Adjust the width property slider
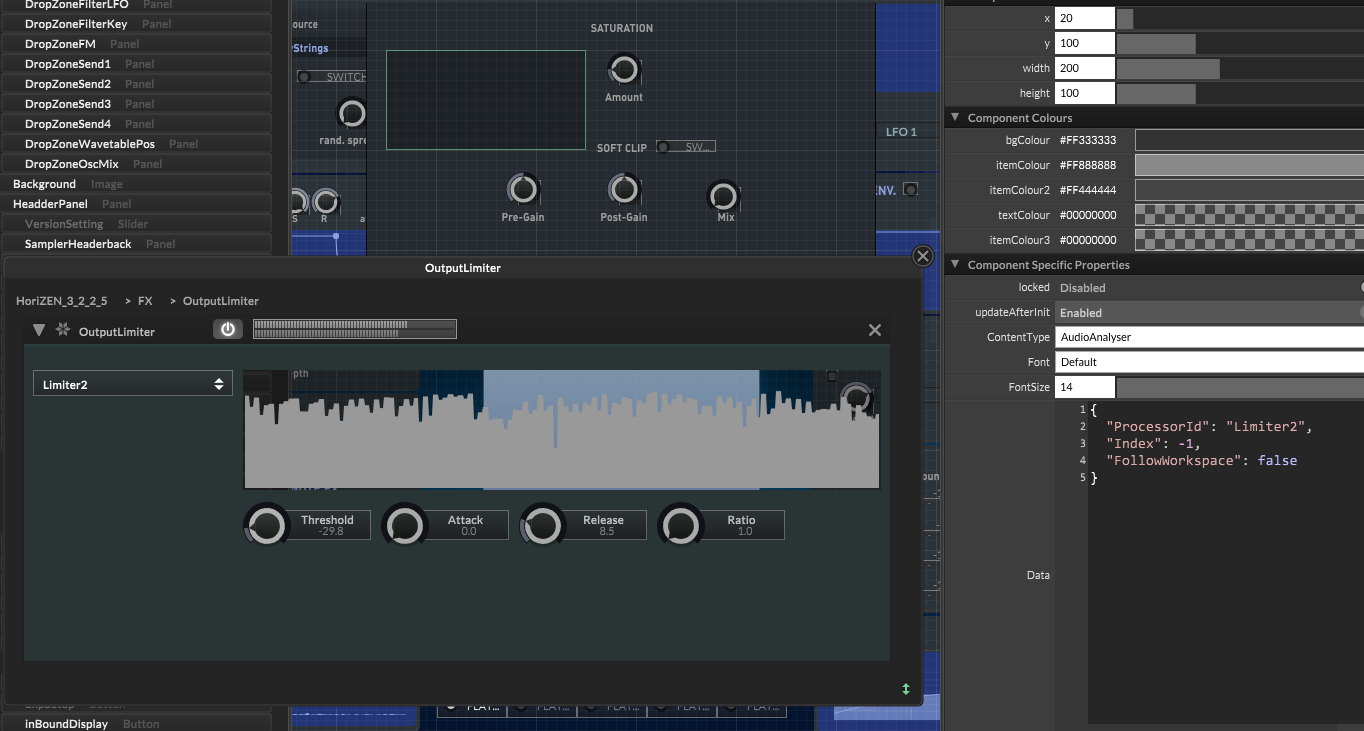The height and width of the screenshot is (731, 1364). 1240,68
